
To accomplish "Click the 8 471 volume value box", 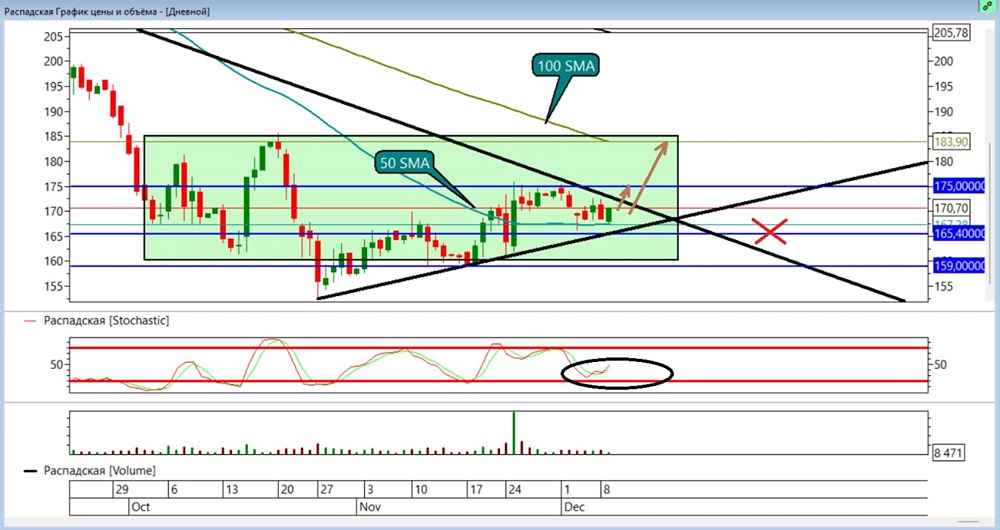I will pos(948,453).
